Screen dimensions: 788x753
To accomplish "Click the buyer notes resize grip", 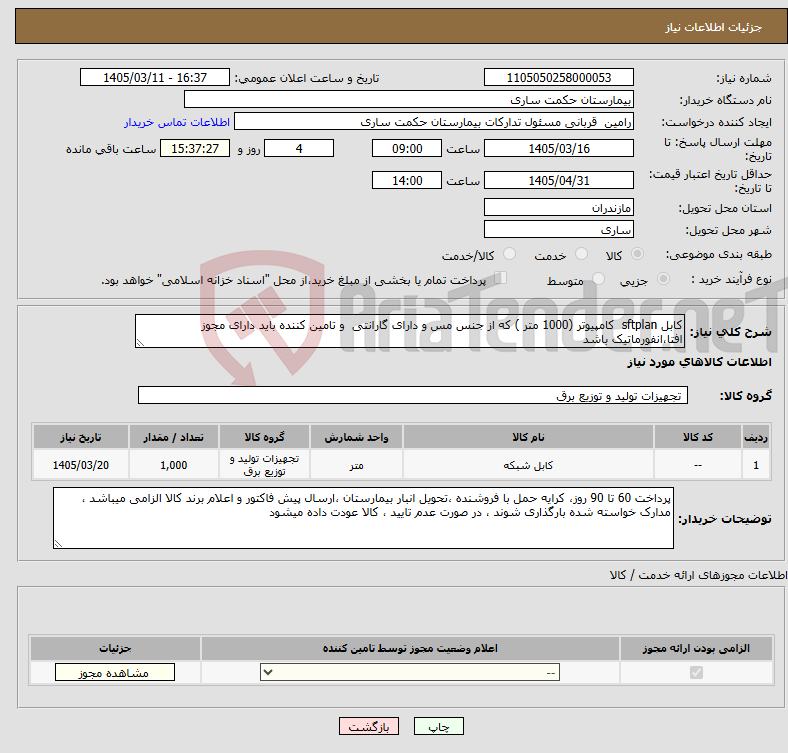I will 58,543.
